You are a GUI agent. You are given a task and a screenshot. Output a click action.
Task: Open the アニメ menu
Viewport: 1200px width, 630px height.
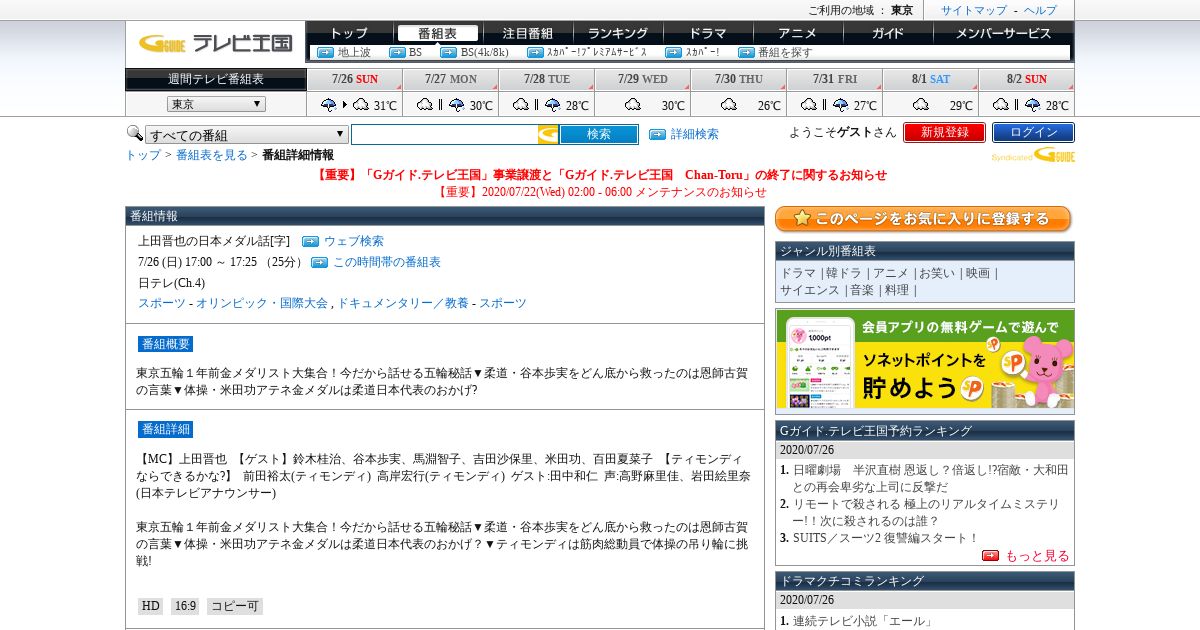pyautogui.click(x=797, y=33)
